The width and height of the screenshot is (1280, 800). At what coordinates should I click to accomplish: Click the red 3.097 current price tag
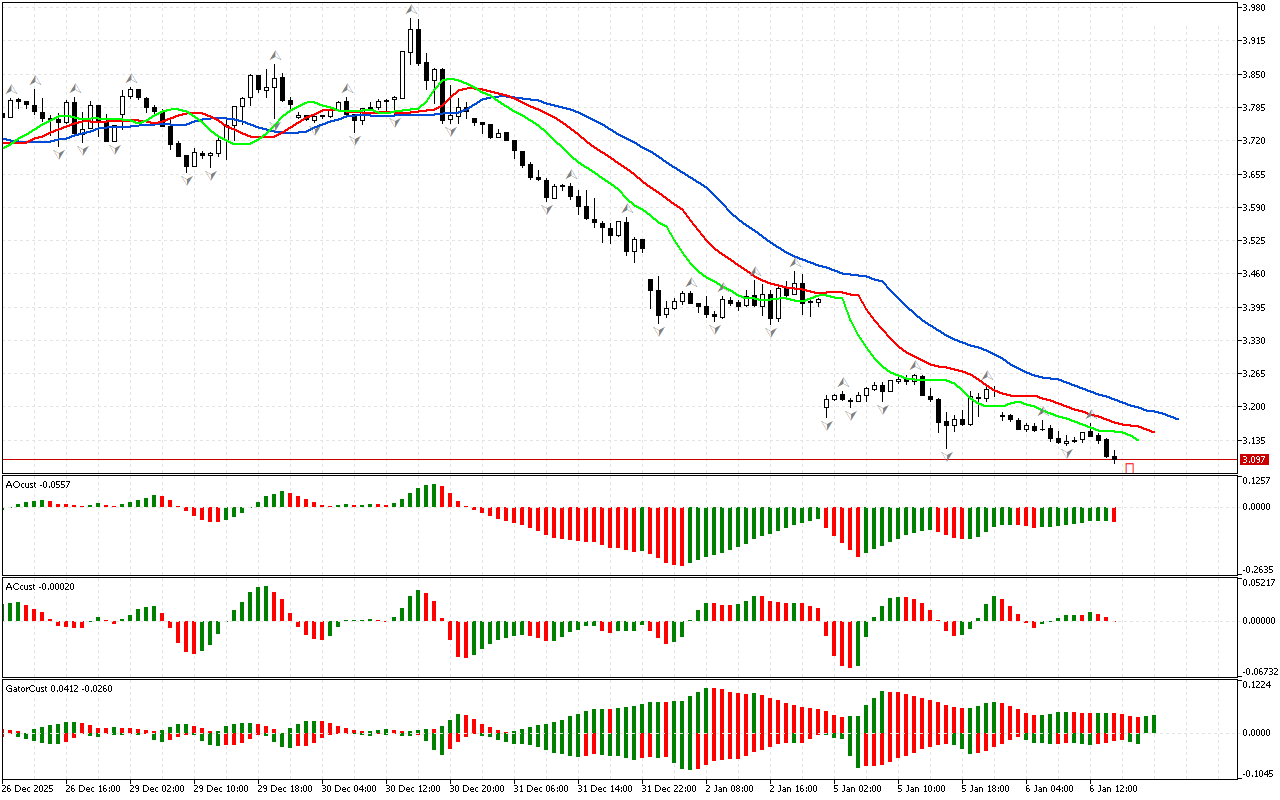tap(1253, 460)
